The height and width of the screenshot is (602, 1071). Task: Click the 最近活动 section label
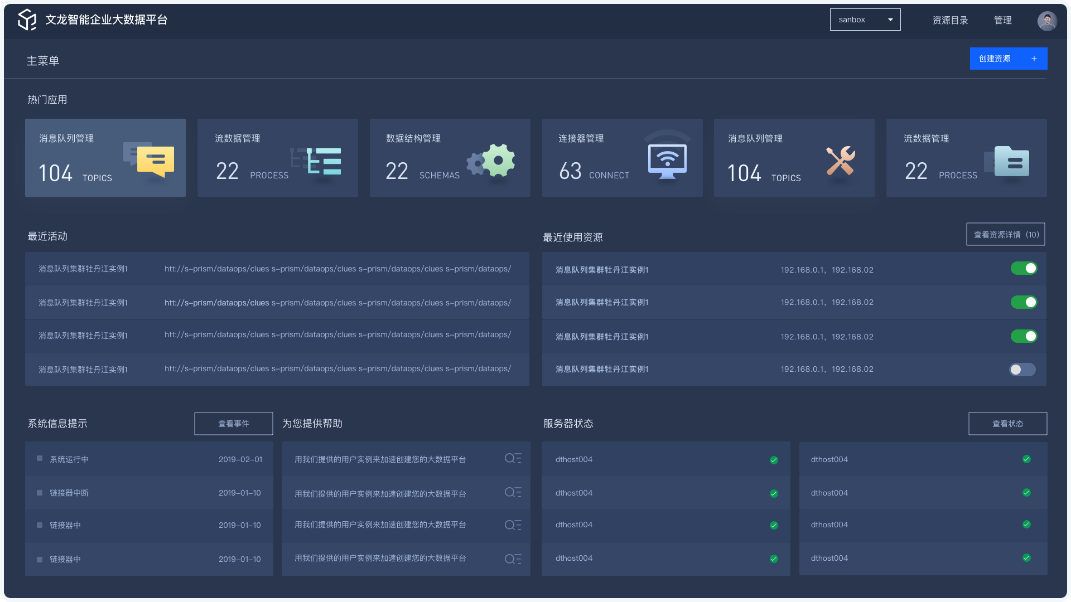point(47,236)
